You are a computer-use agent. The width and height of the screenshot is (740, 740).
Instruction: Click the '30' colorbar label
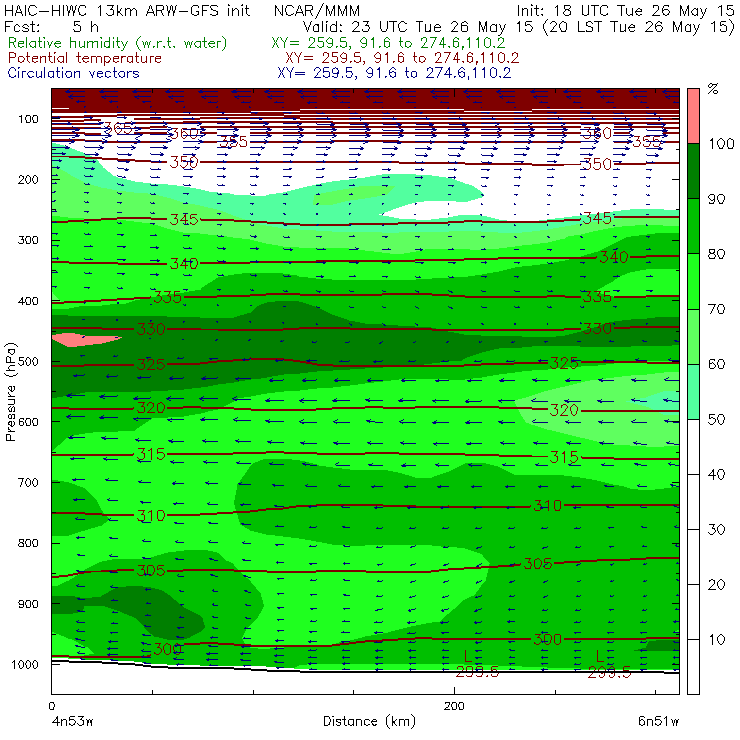(716, 530)
